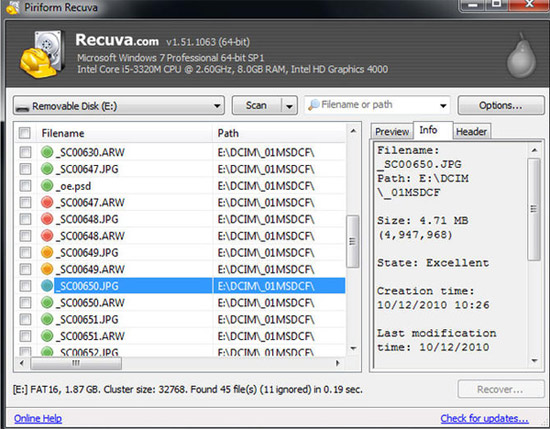Click the green status dot for _oe.psd
The image size is (550, 429).
(x=47, y=186)
